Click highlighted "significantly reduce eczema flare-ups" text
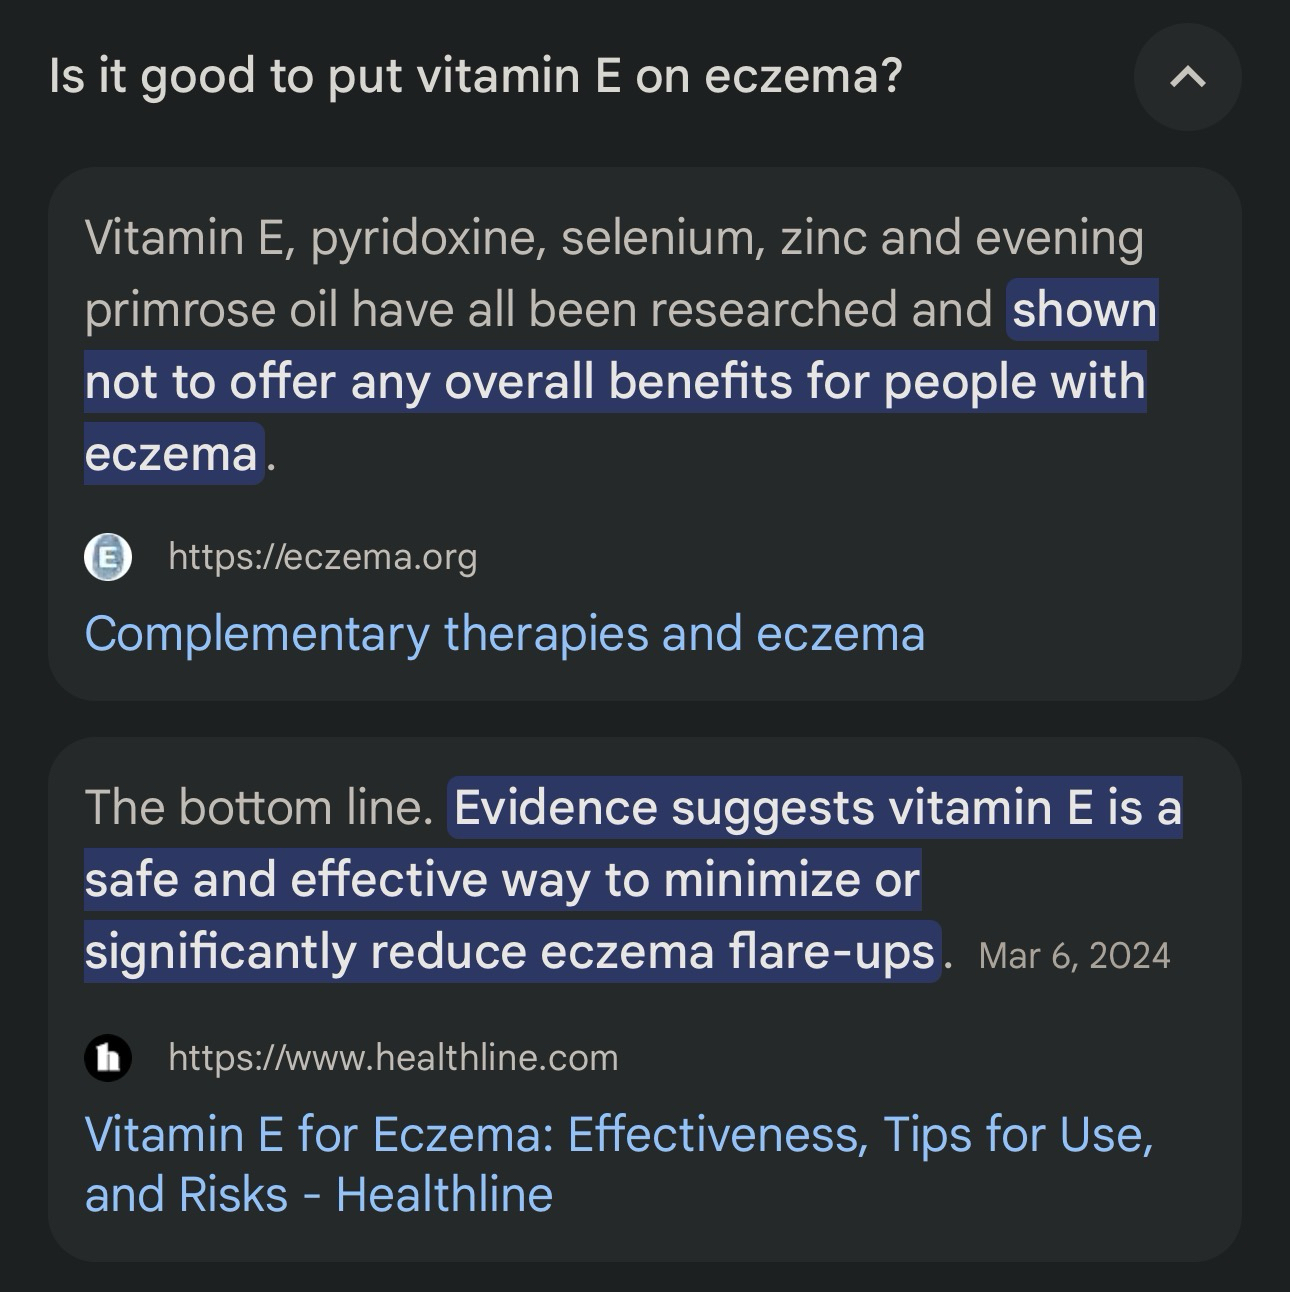 click(x=510, y=952)
